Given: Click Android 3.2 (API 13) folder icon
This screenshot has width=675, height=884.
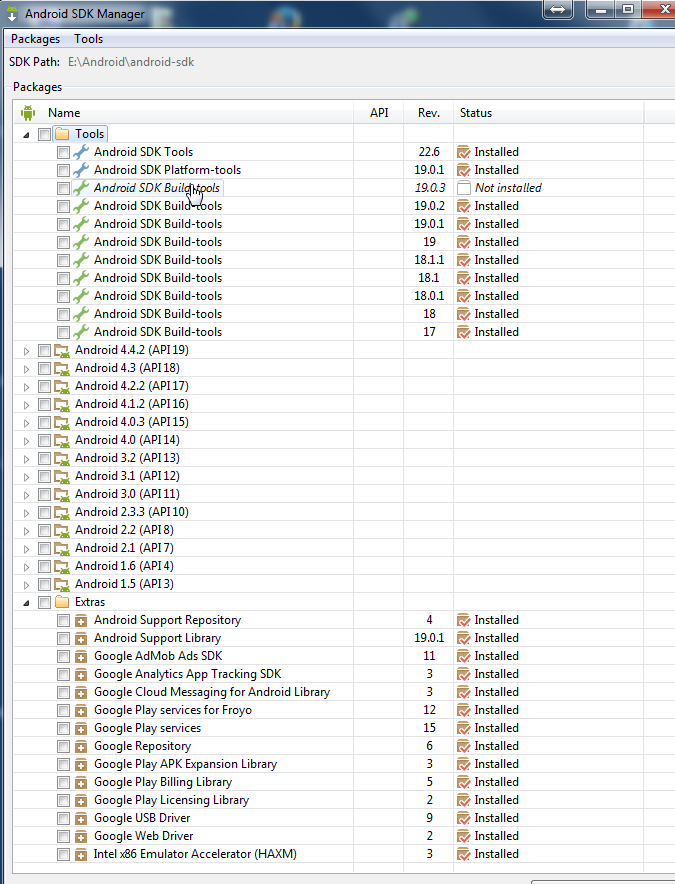Looking at the screenshot, I should (x=61, y=458).
